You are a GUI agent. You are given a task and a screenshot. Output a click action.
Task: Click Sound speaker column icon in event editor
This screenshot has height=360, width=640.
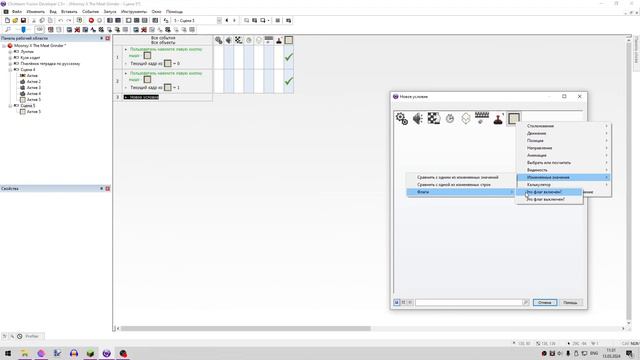tap(229, 40)
